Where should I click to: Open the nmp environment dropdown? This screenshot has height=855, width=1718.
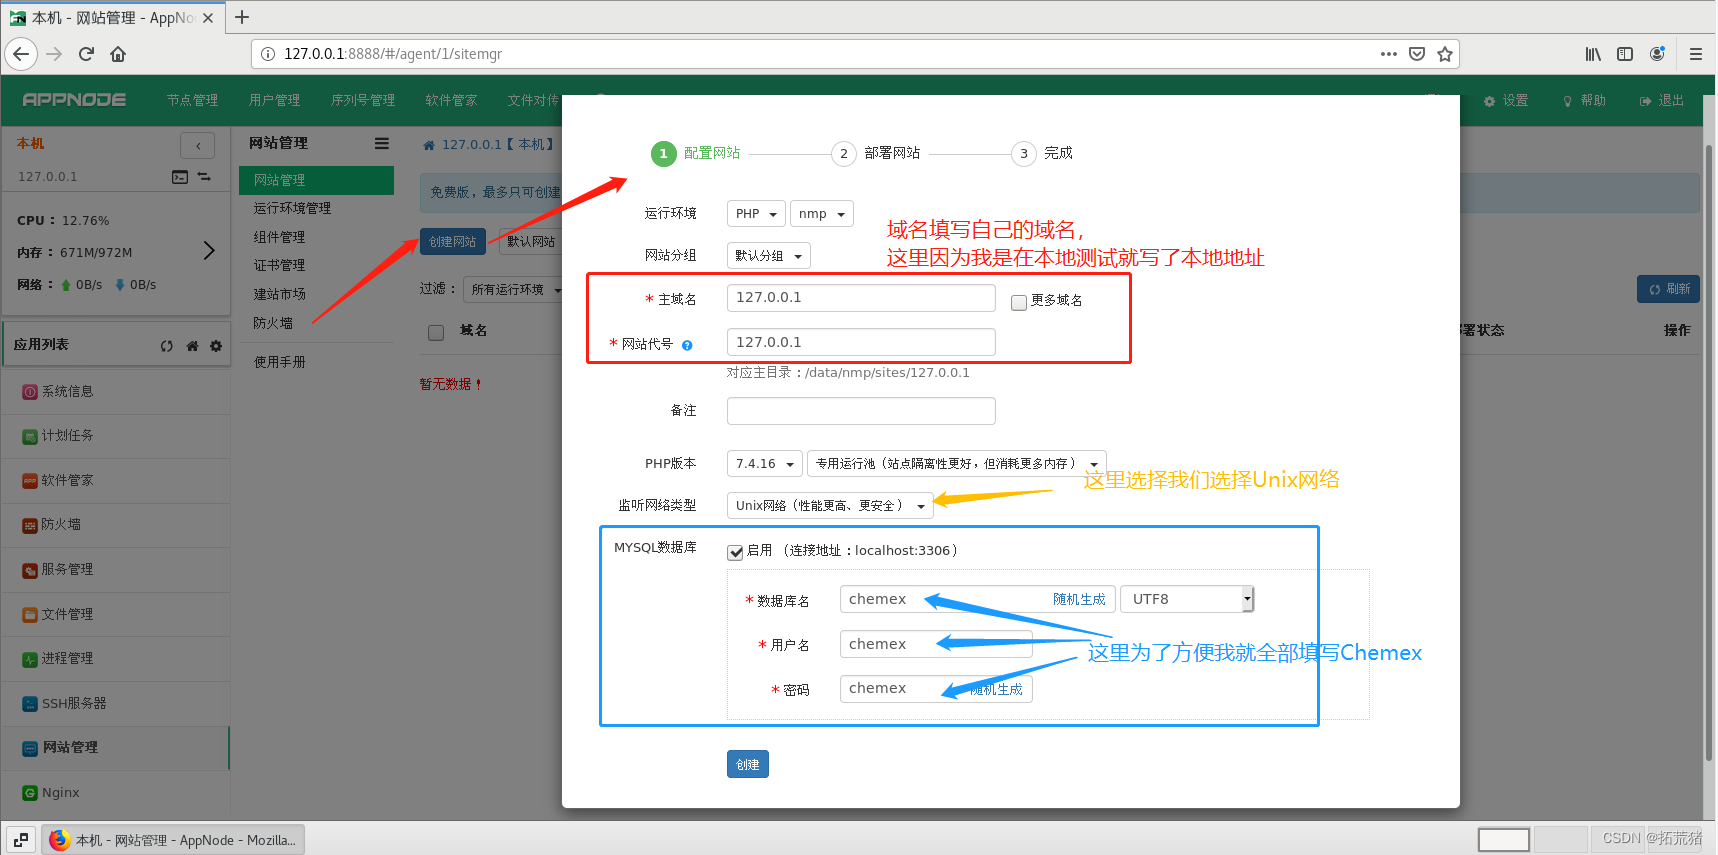pos(822,213)
